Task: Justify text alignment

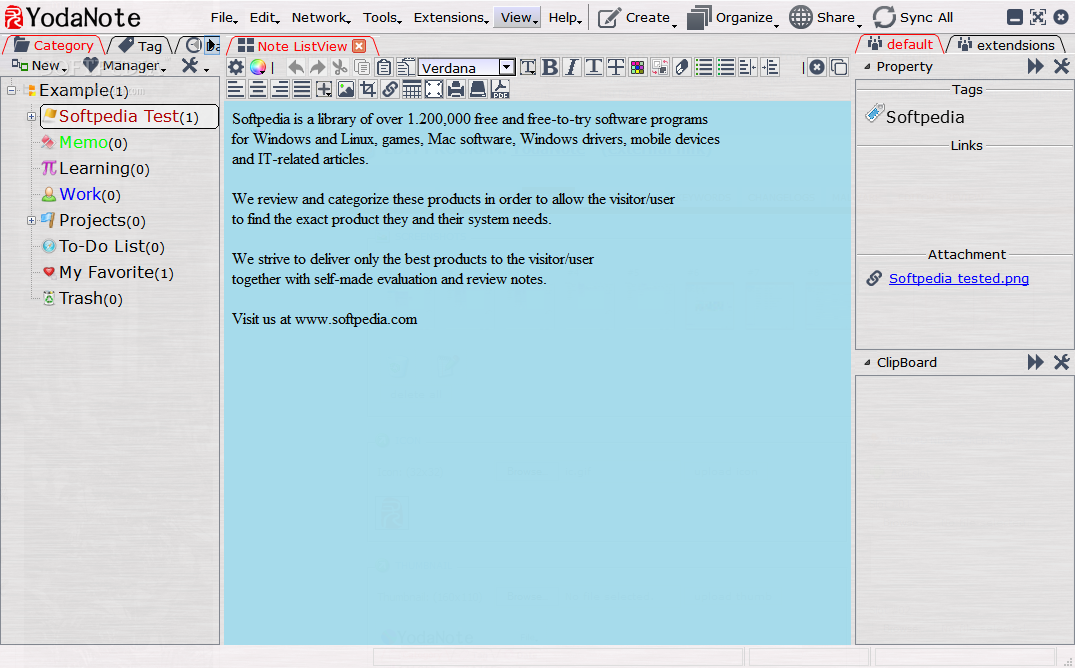Action: coord(302,89)
